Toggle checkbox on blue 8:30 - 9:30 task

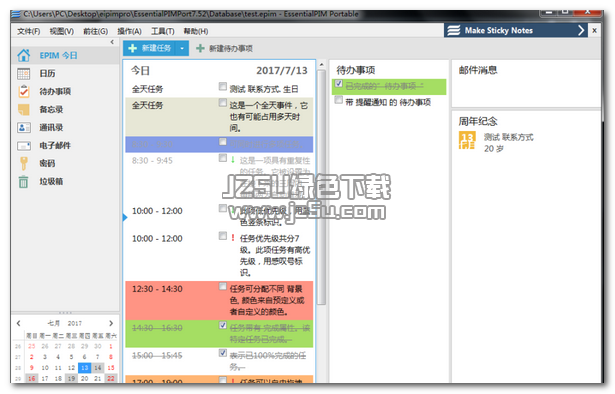[222, 142]
